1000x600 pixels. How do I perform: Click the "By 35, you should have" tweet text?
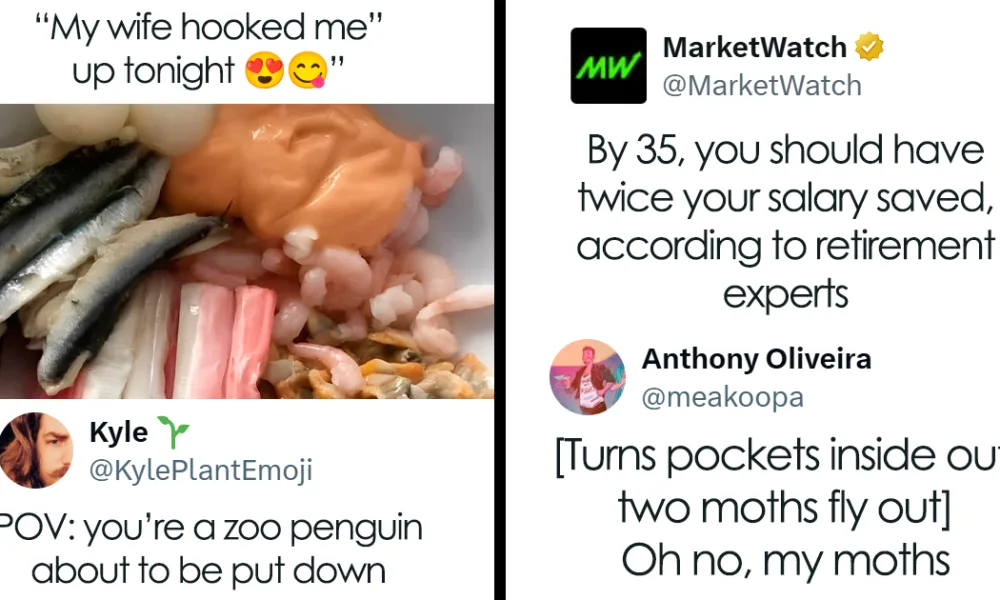click(786, 150)
